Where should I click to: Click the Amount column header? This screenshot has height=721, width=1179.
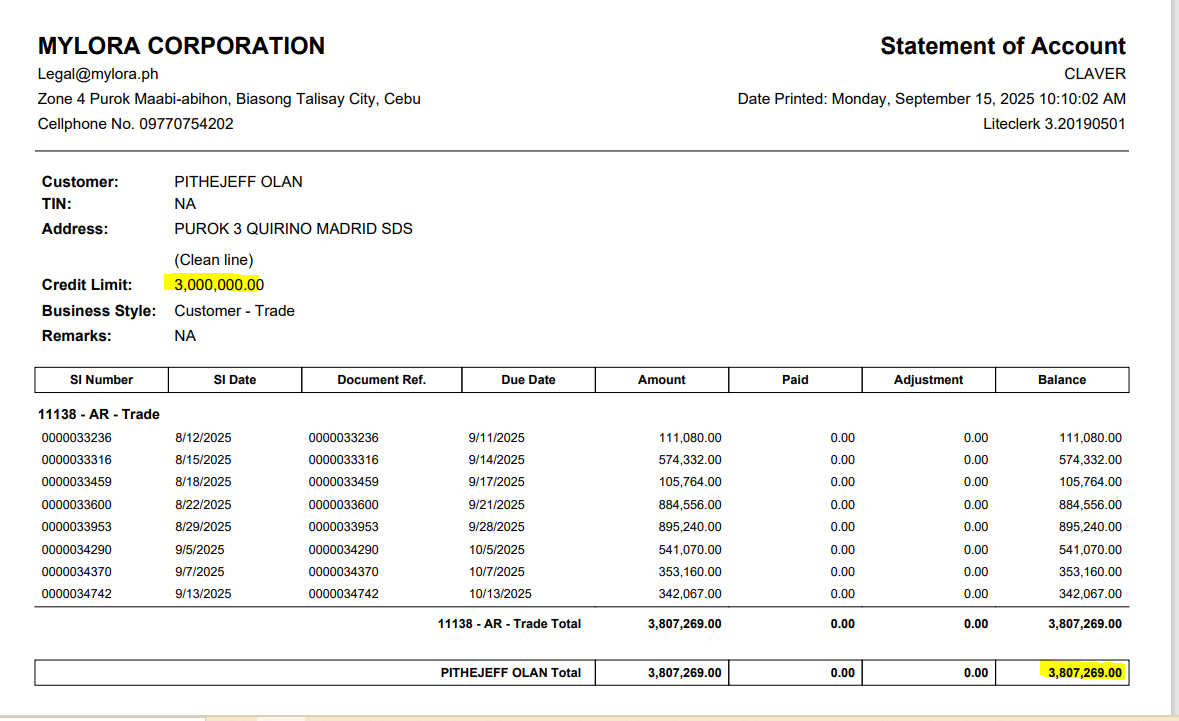coord(661,380)
